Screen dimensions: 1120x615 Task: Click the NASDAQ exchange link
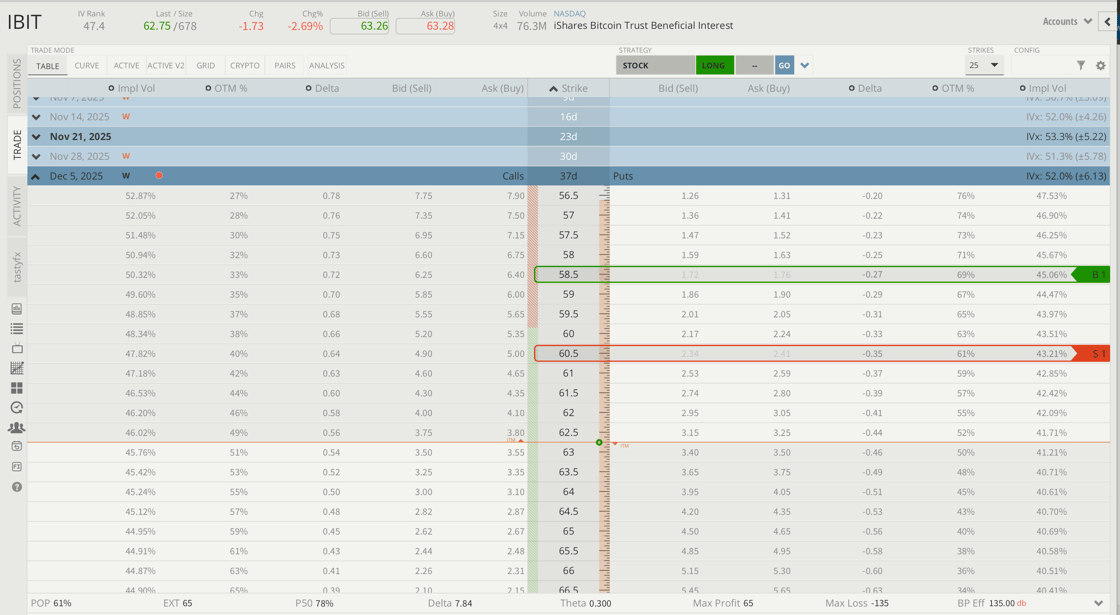tap(569, 14)
